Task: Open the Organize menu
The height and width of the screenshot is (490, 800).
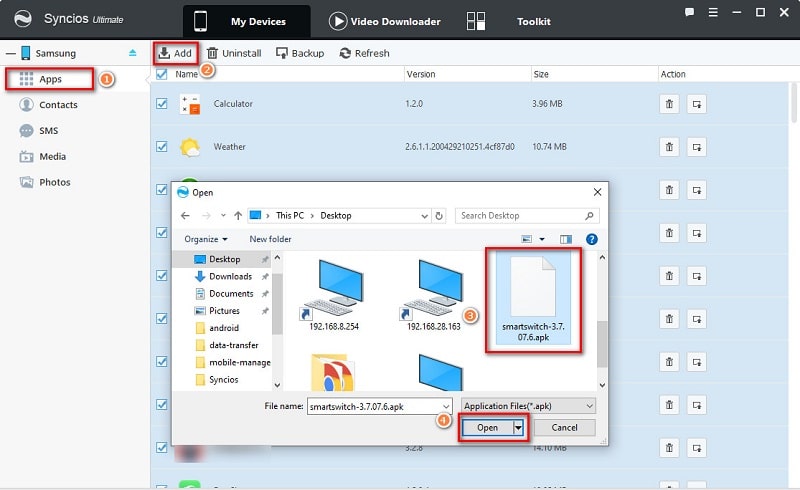Action: click(206, 239)
